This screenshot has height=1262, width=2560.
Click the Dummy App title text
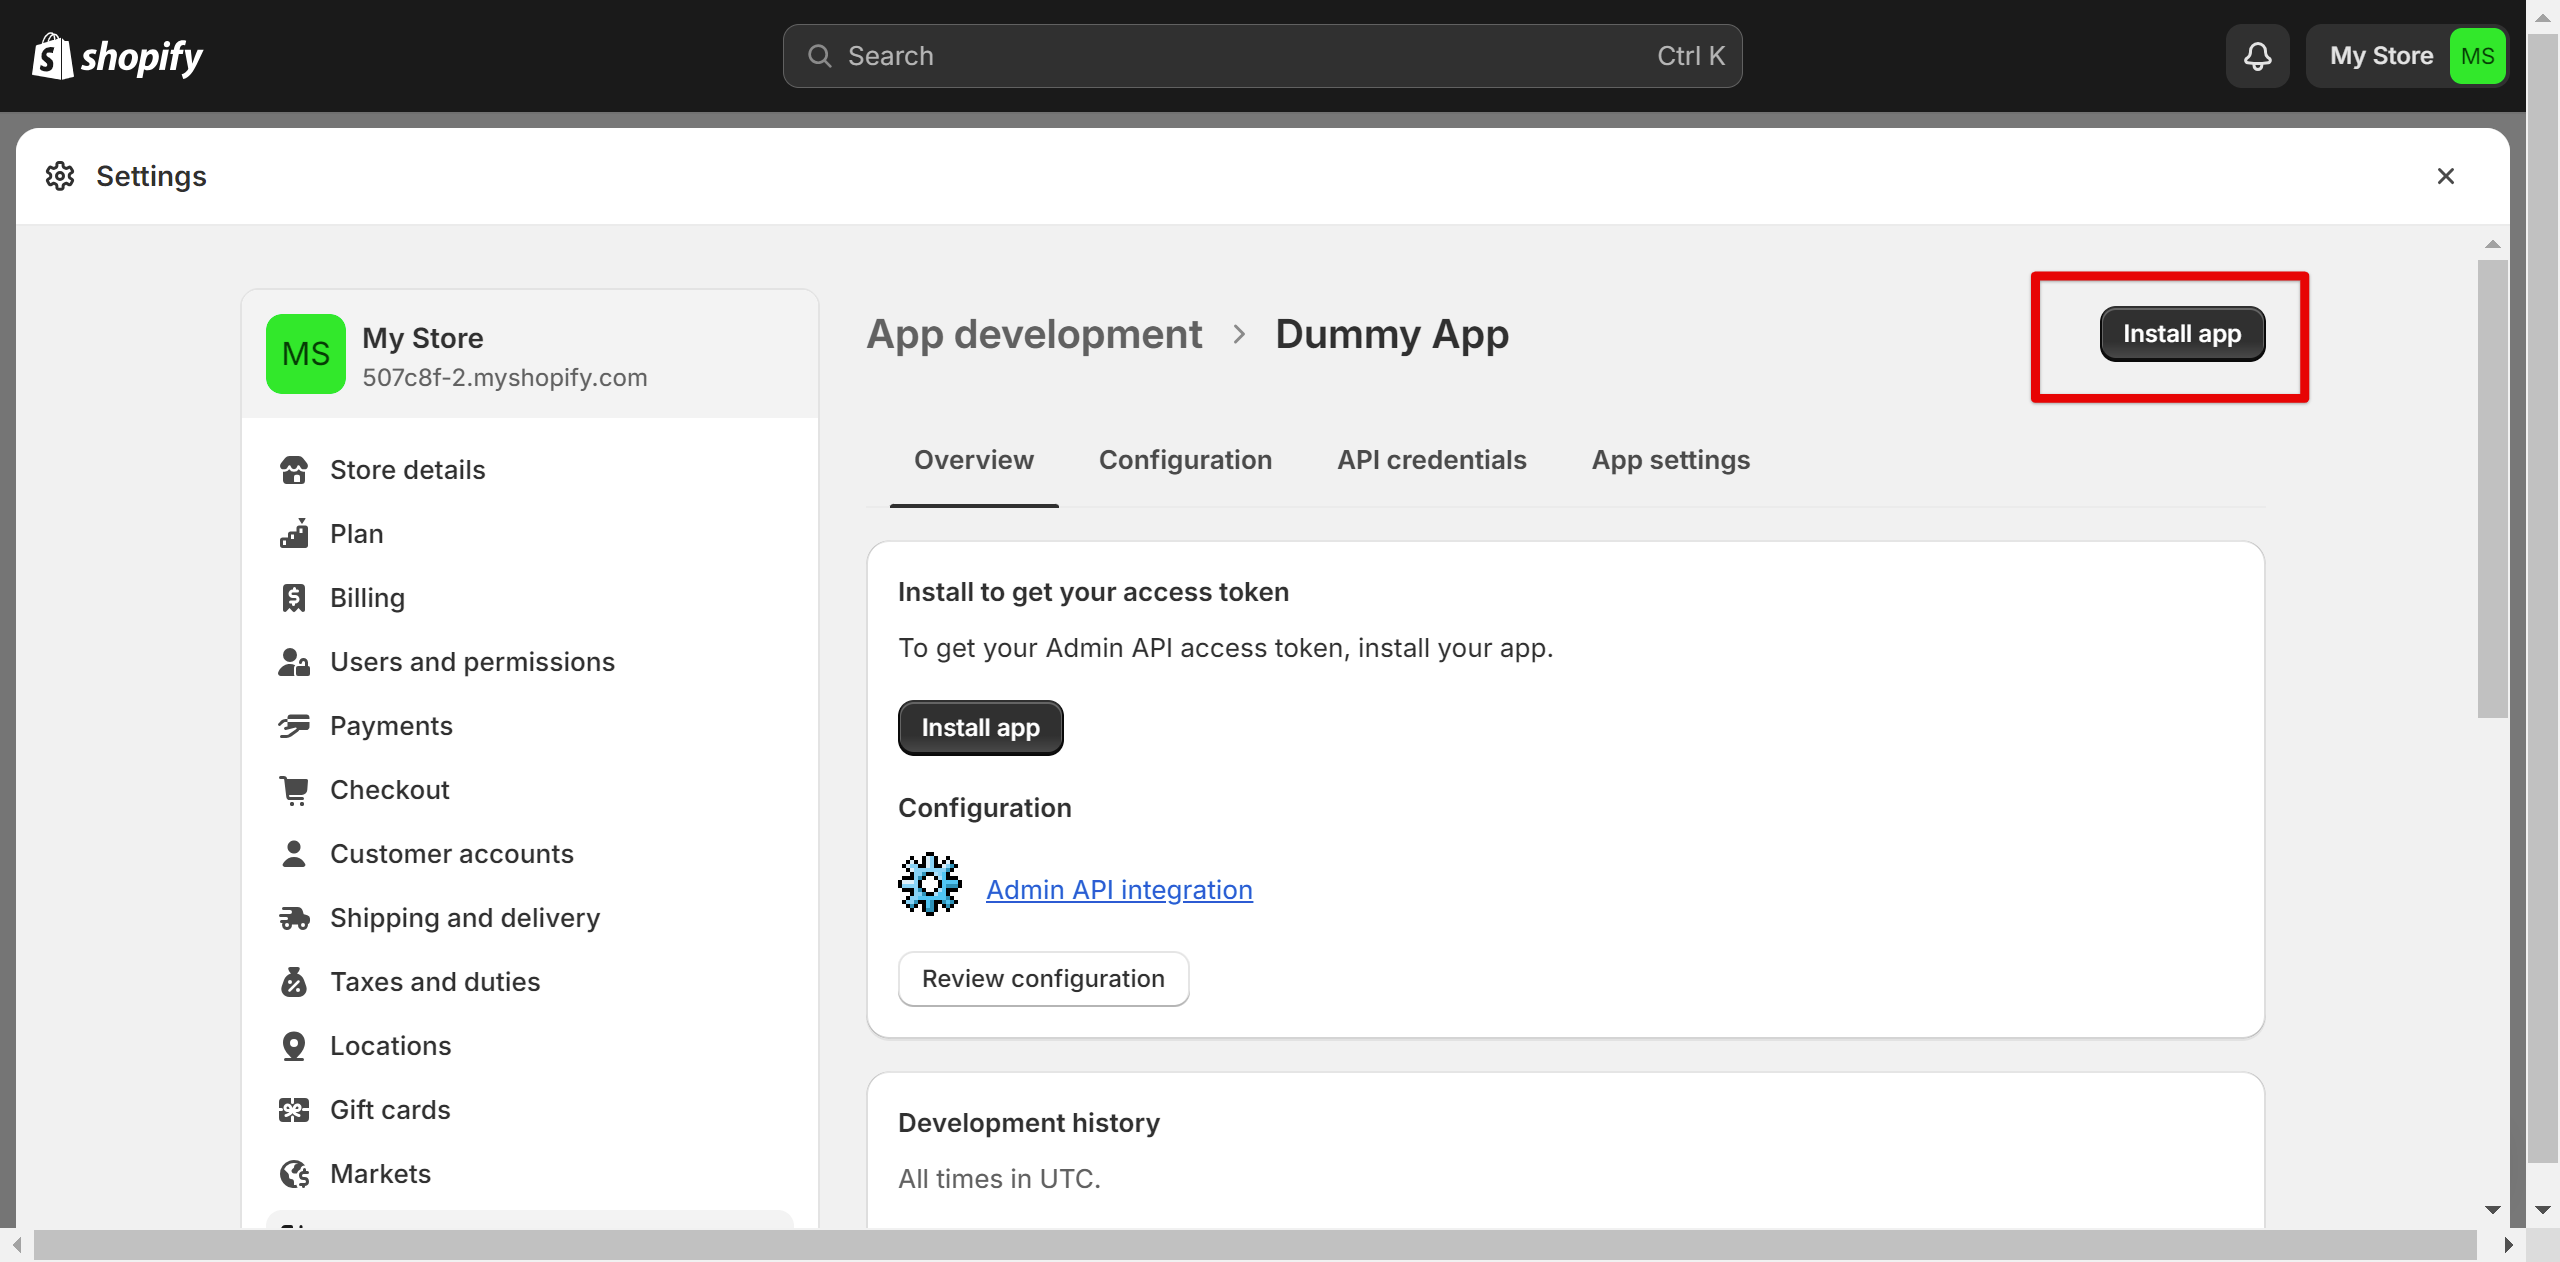pyautogui.click(x=1392, y=334)
